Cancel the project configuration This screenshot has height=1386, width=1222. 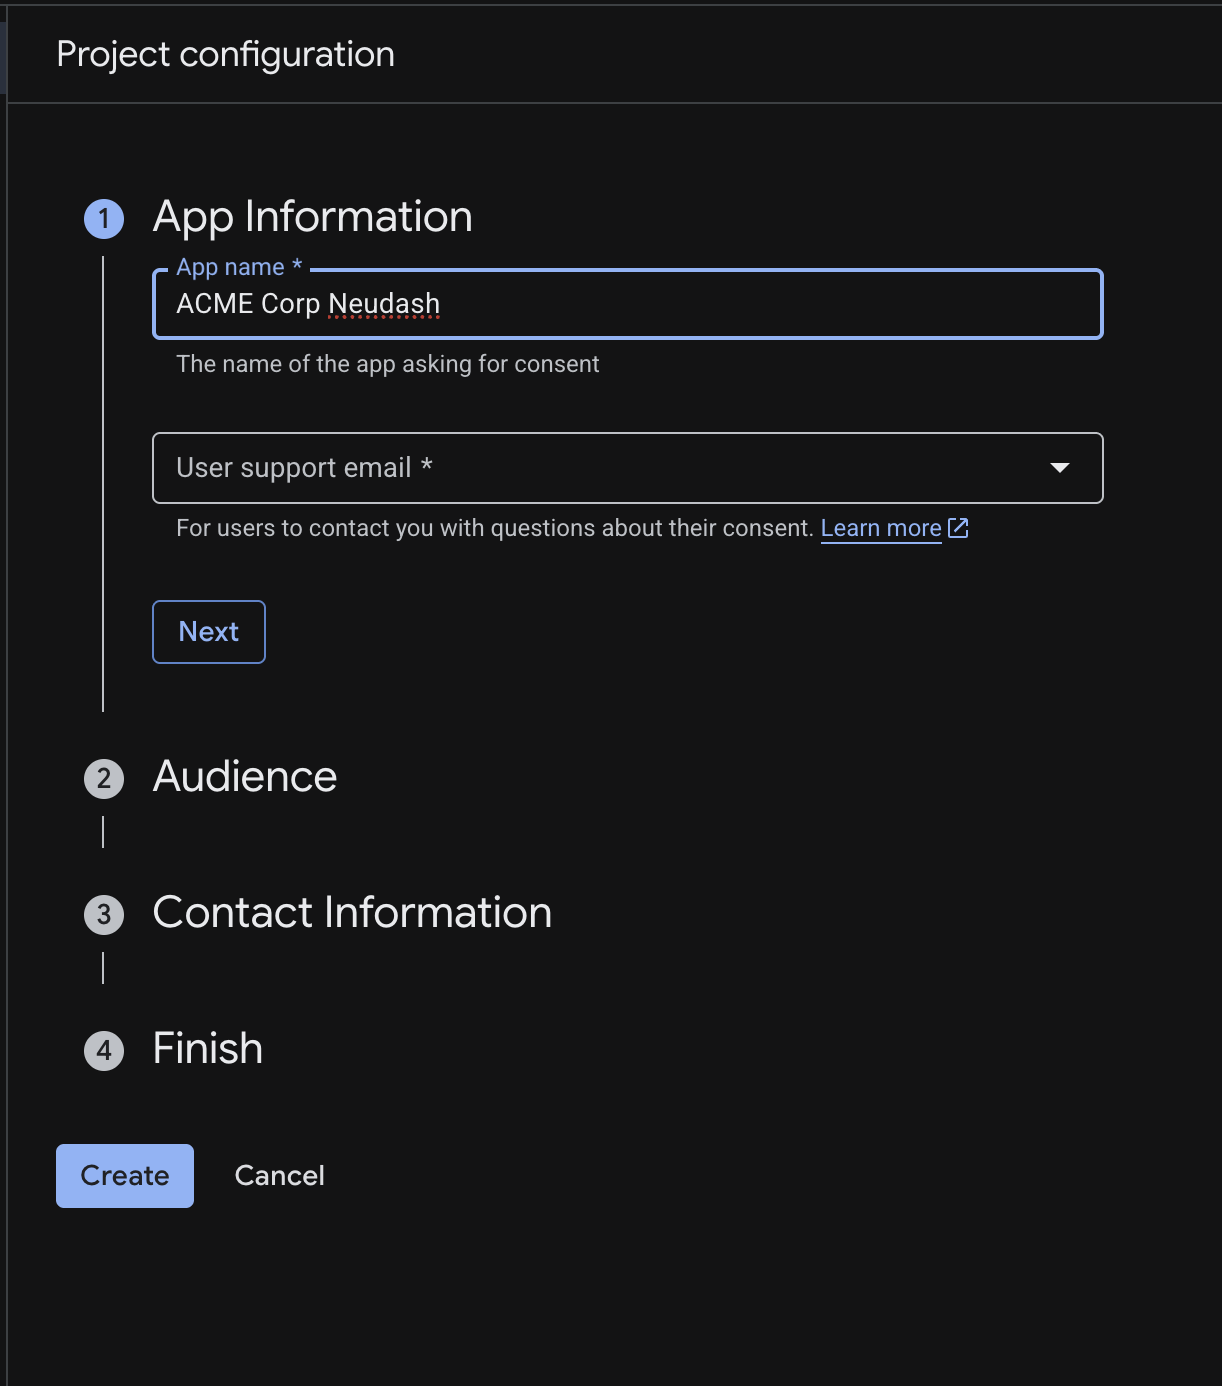tap(279, 1175)
